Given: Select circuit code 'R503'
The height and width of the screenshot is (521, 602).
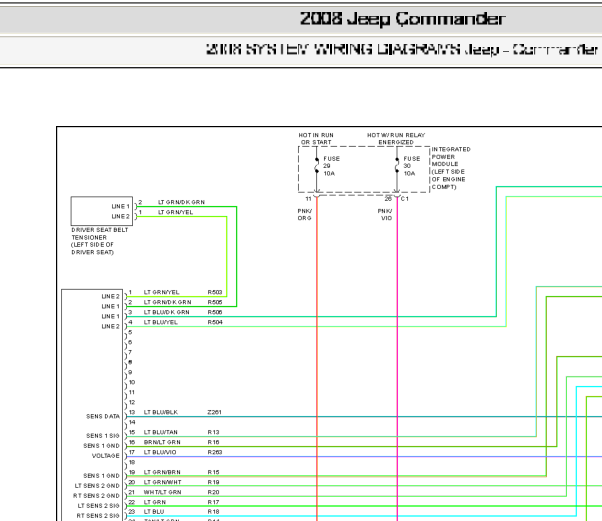Looking at the screenshot, I should tap(215, 292).
